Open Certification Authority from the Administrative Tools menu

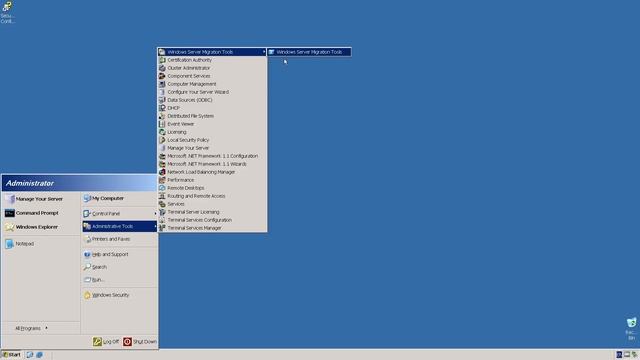[x=212, y=60]
